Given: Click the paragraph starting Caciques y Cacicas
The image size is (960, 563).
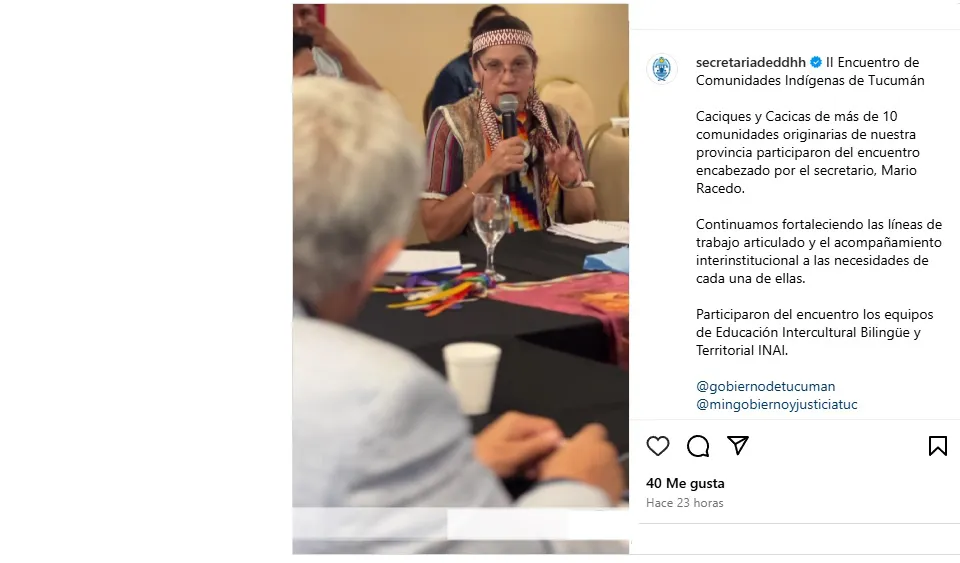Looking at the screenshot, I should tap(808, 152).
